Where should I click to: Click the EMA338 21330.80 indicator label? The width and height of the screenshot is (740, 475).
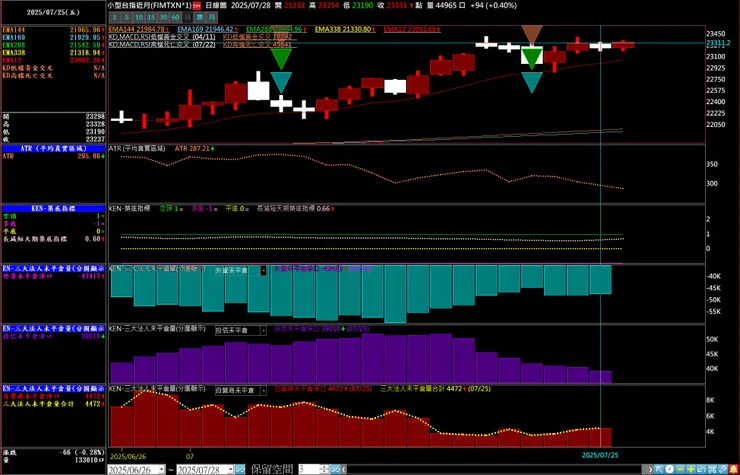tap(345, 29)
